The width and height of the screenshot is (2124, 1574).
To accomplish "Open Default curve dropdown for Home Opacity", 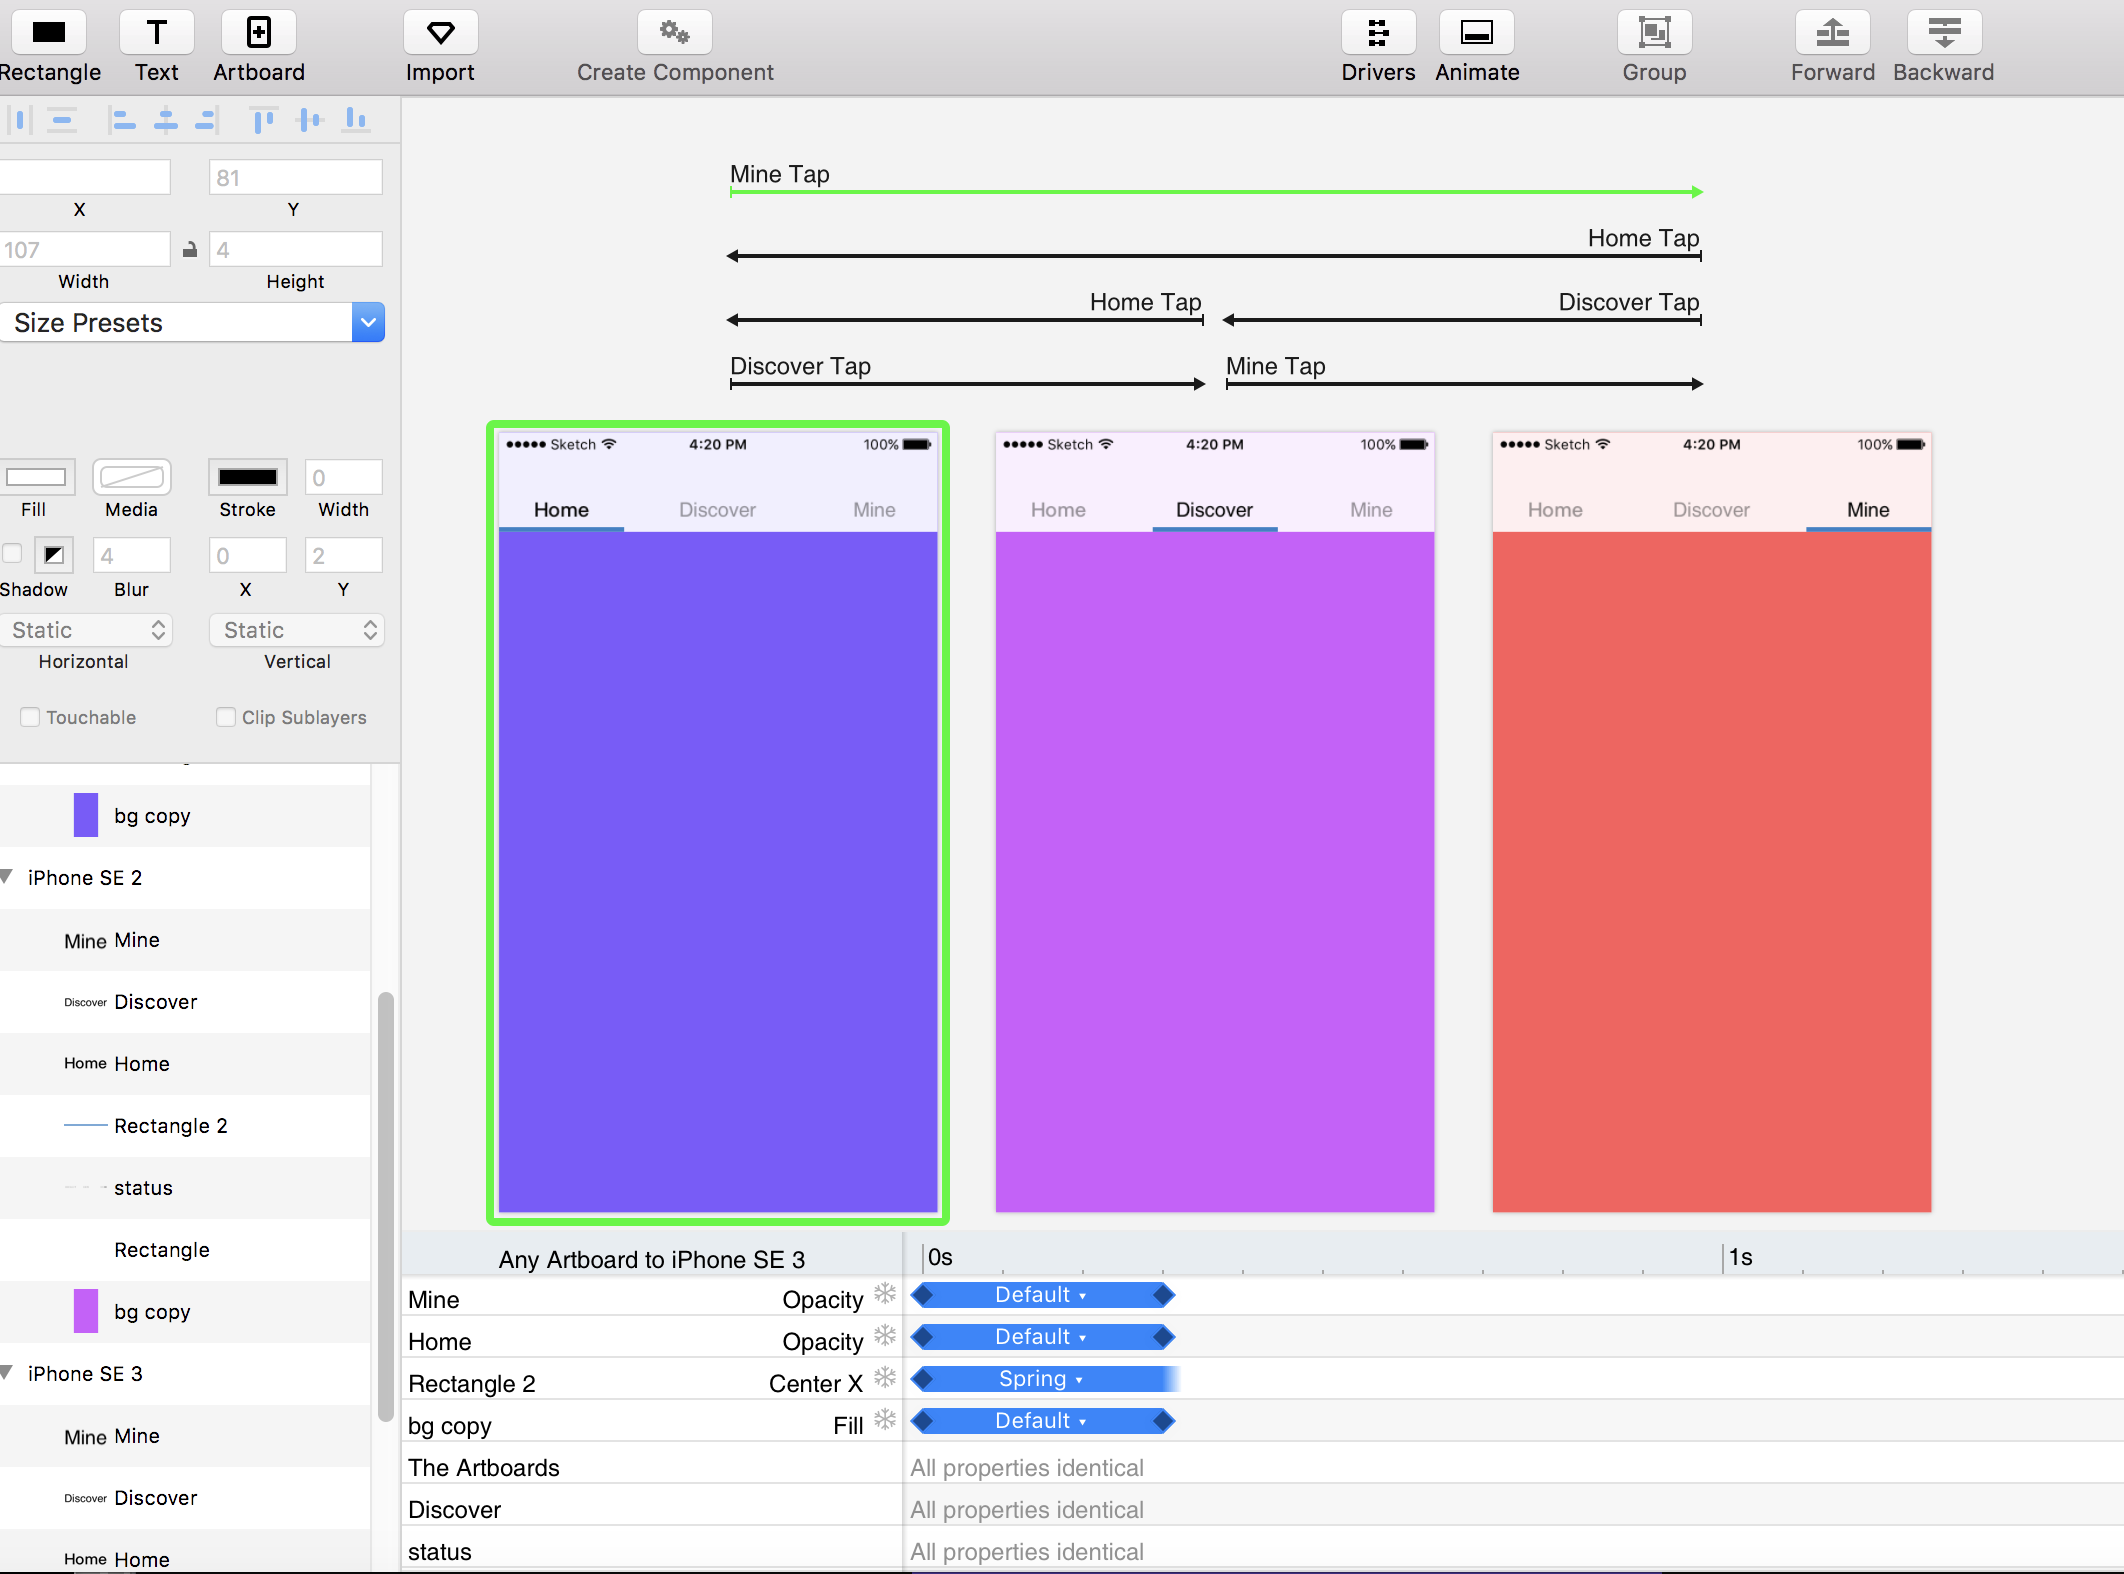I will 1042,1337.
